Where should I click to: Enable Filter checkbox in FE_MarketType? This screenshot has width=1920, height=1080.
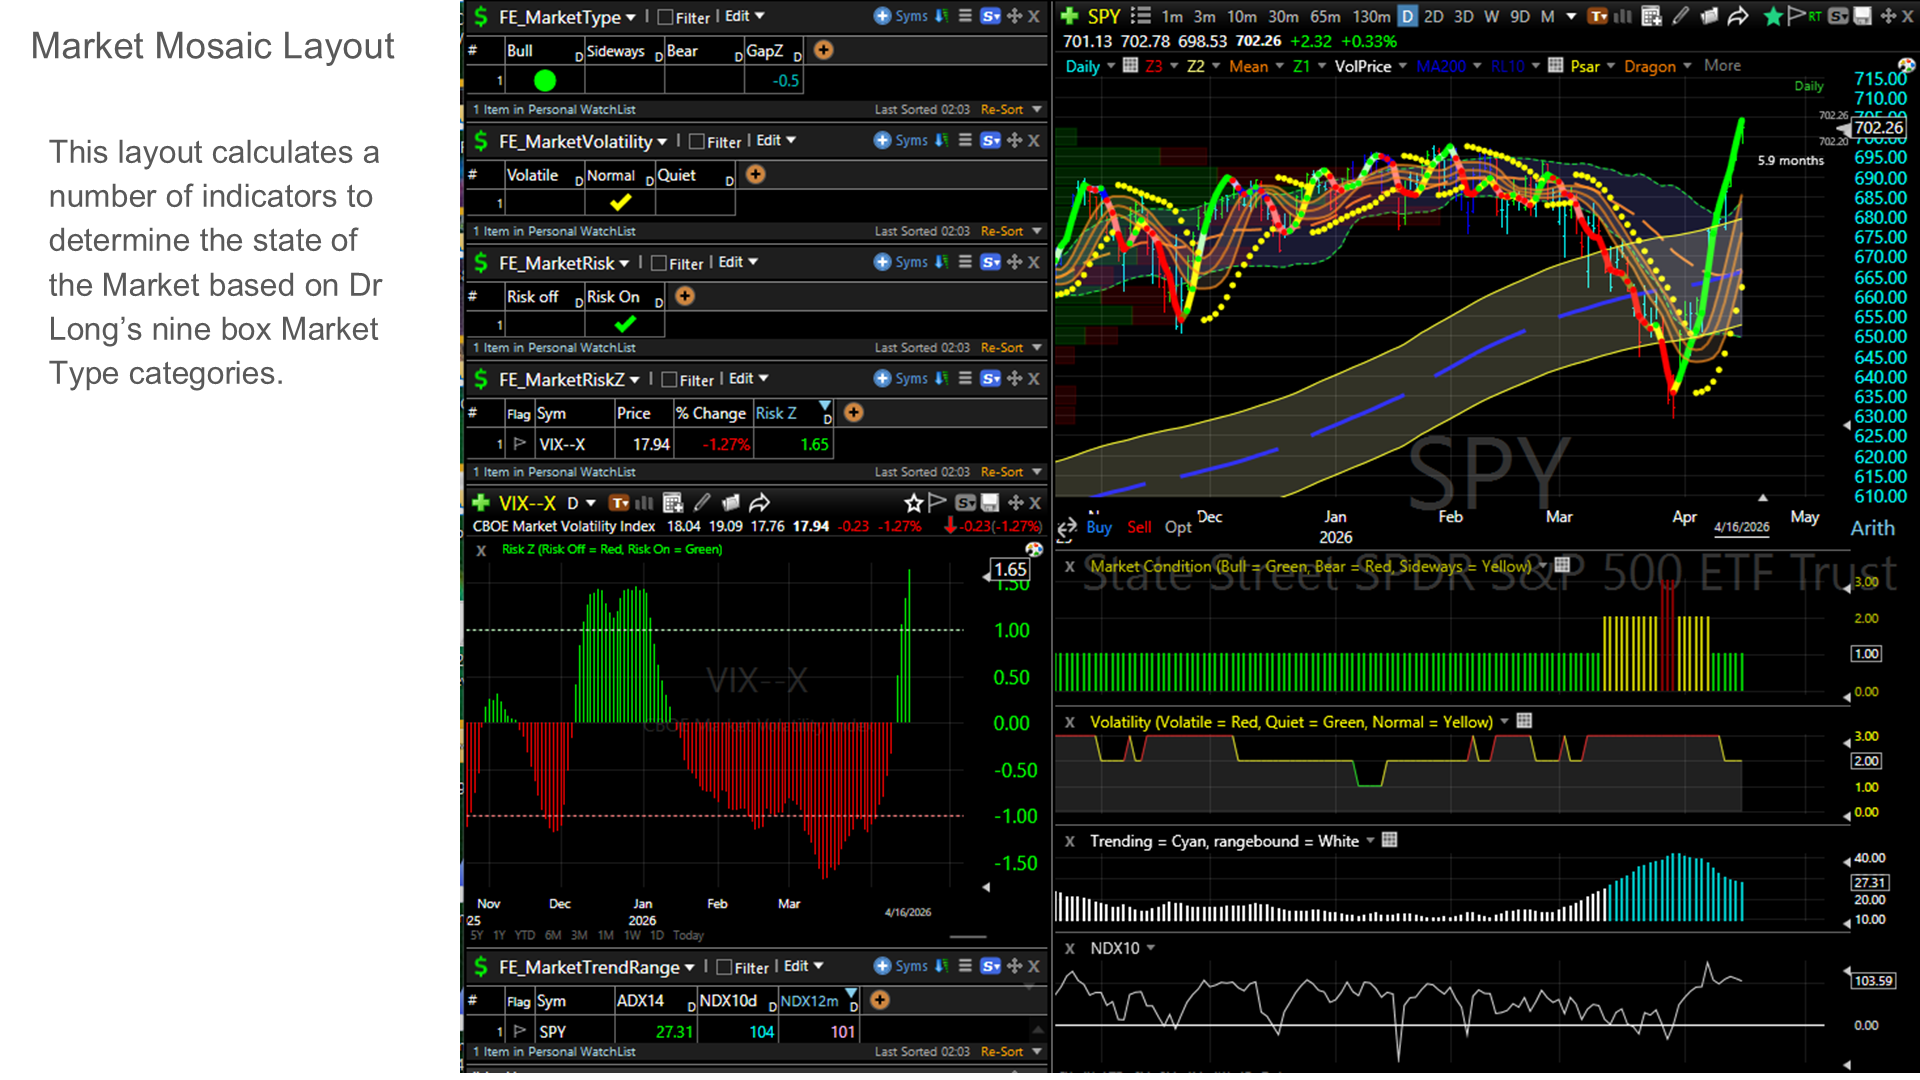[666, 17]
